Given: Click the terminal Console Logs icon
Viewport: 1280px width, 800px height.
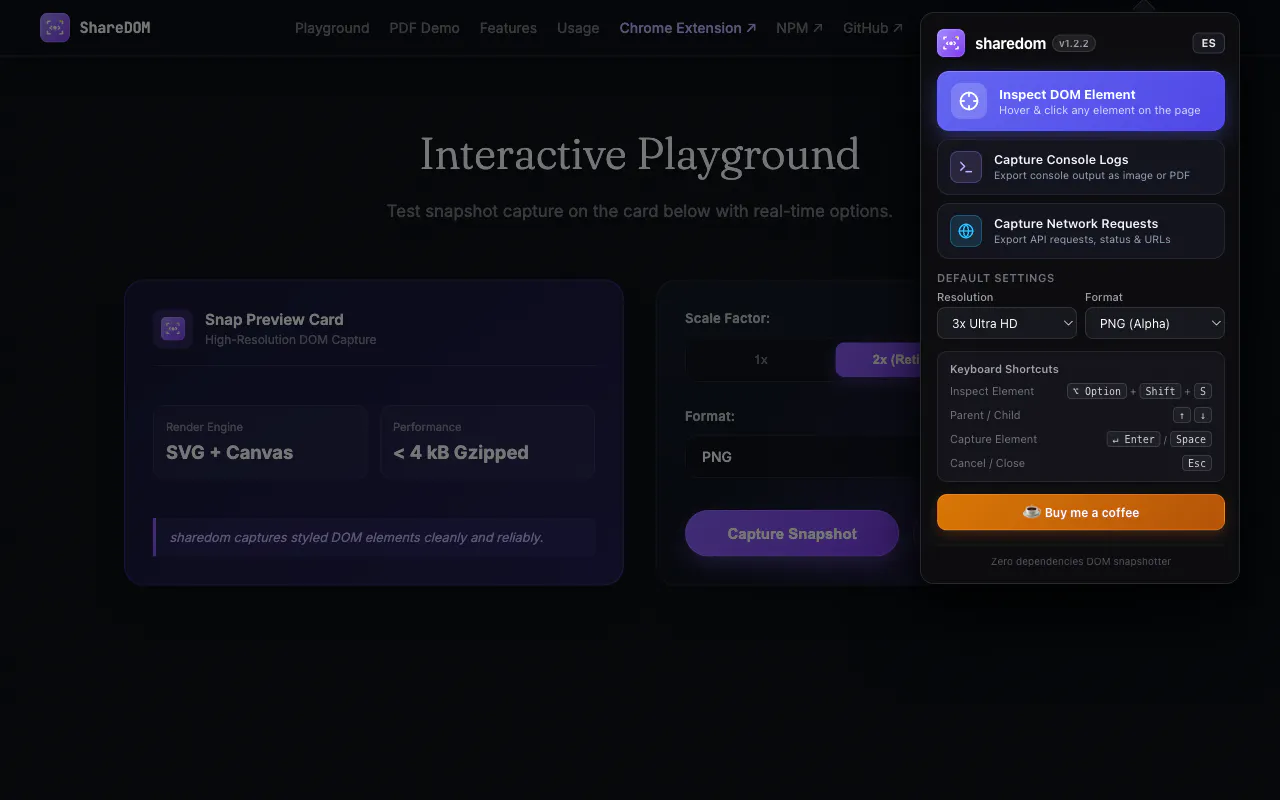Looking at the screenshot, I should (x=966, y=167).
